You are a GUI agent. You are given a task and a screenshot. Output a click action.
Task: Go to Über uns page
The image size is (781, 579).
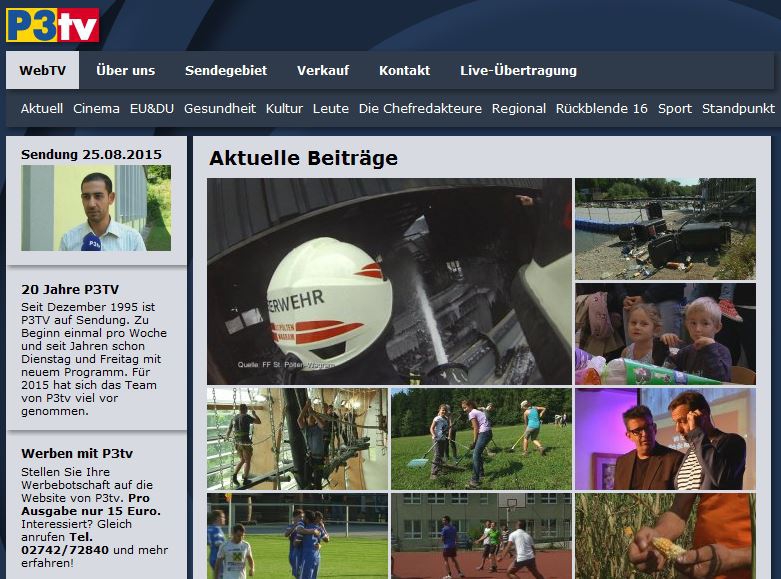pos(125,71)
